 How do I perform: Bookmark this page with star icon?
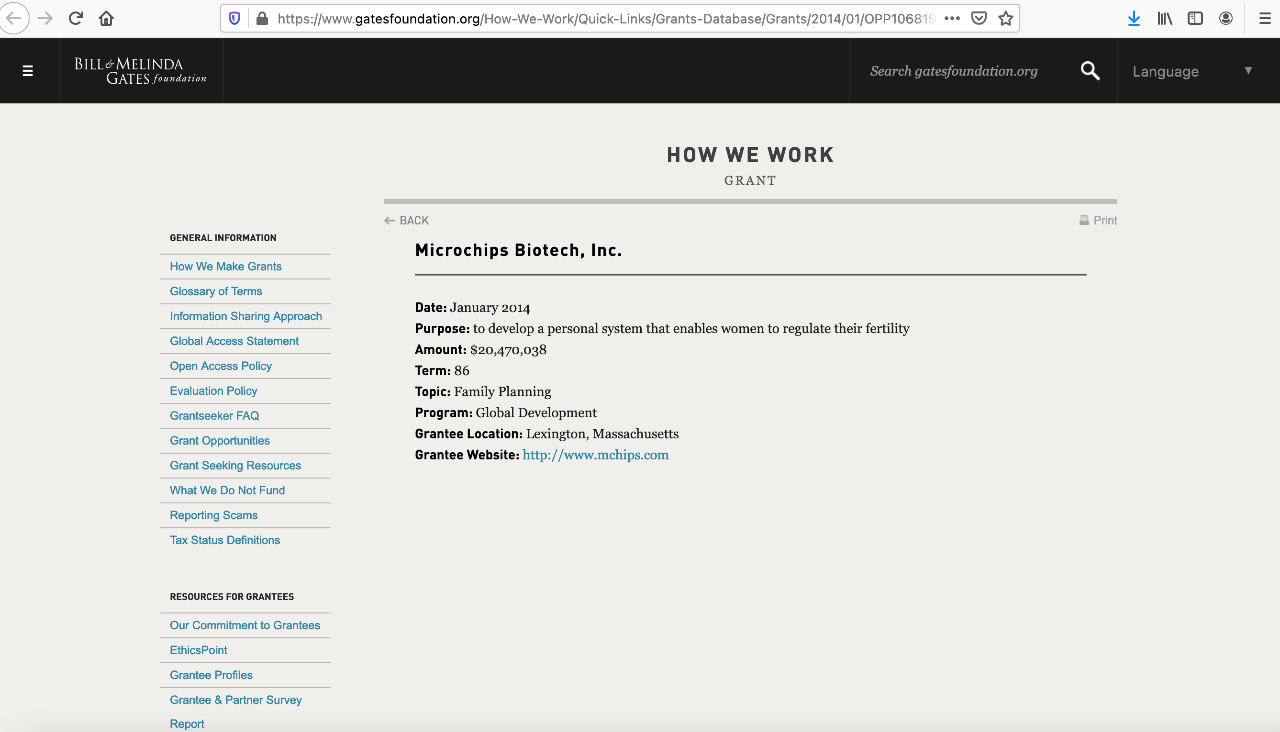pos(1006,18)
